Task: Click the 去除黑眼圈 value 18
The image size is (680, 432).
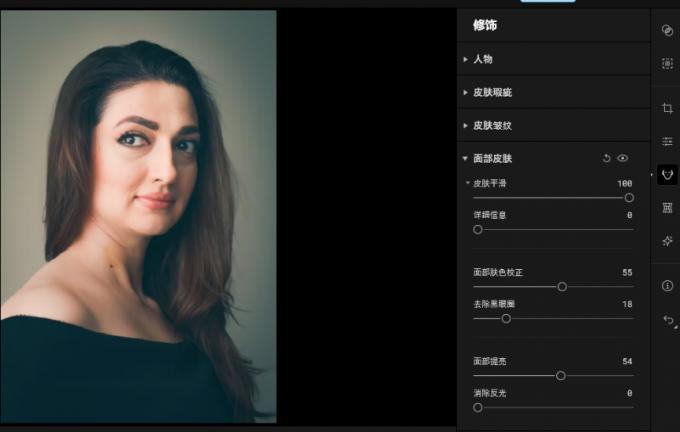Action: tap(627, 304)
